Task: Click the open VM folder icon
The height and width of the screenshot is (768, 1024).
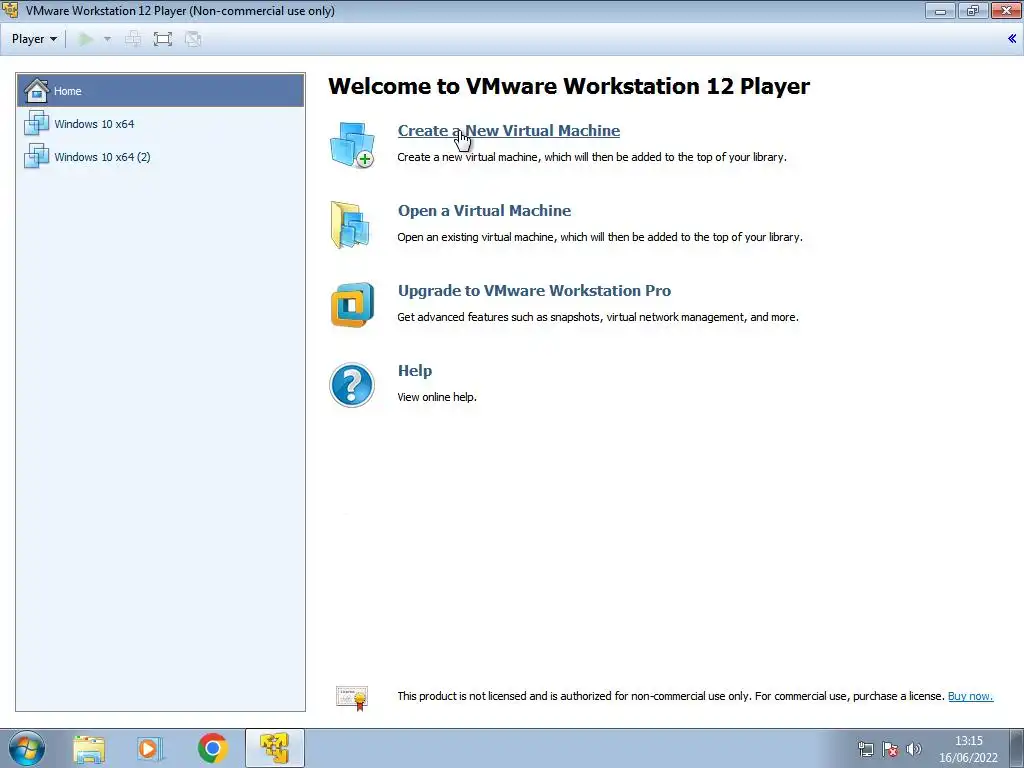Action: click(x=351, y=225)
